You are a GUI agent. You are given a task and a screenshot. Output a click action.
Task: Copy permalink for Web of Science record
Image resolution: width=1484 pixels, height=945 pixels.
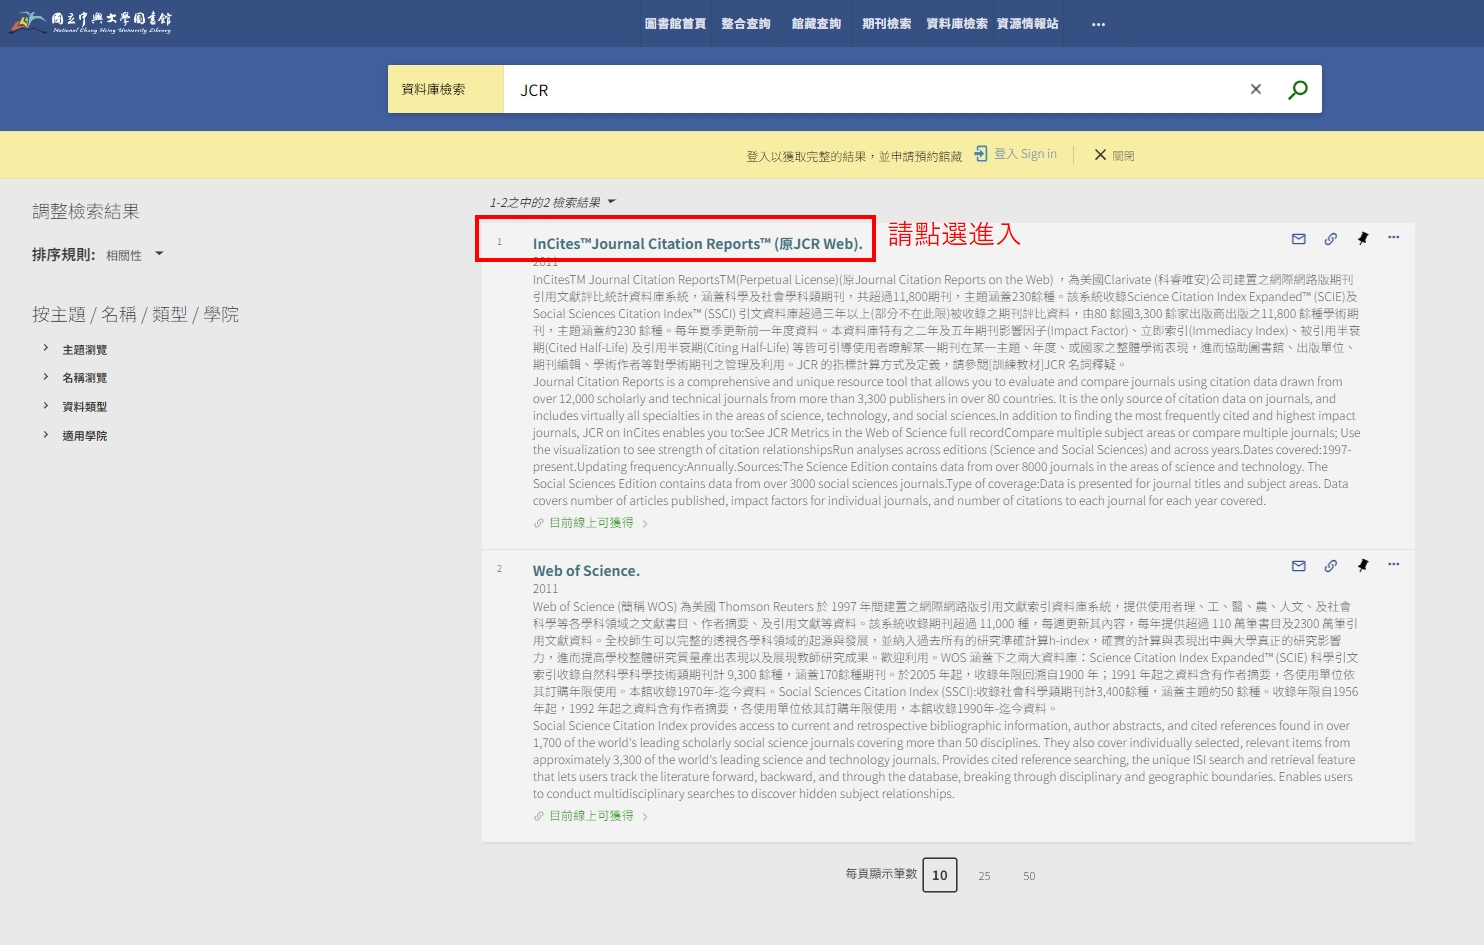click(x=1331, y=566)
